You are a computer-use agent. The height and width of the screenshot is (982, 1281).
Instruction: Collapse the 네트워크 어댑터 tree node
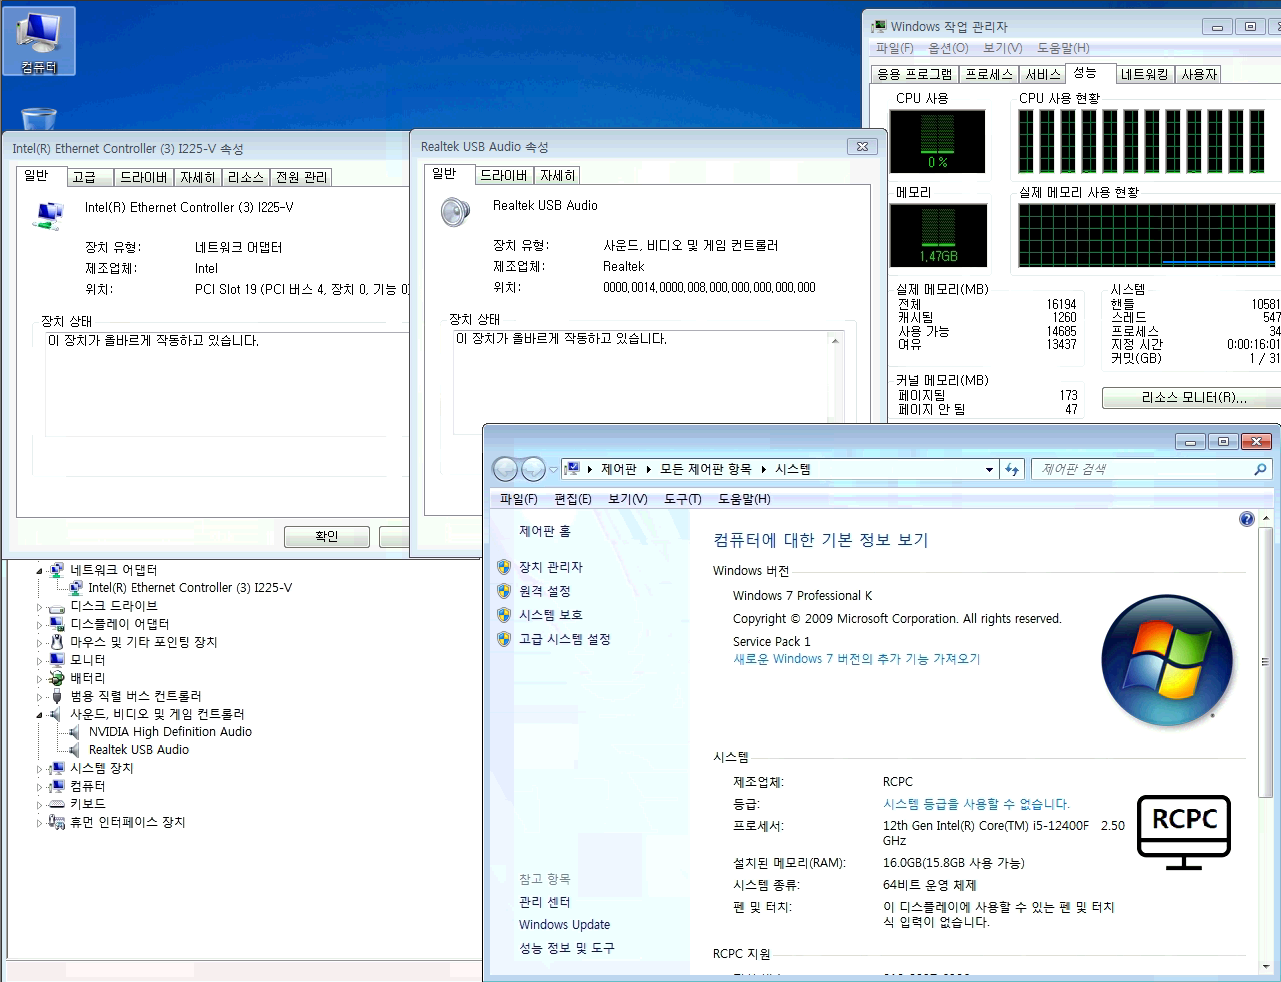pos(40,571)
